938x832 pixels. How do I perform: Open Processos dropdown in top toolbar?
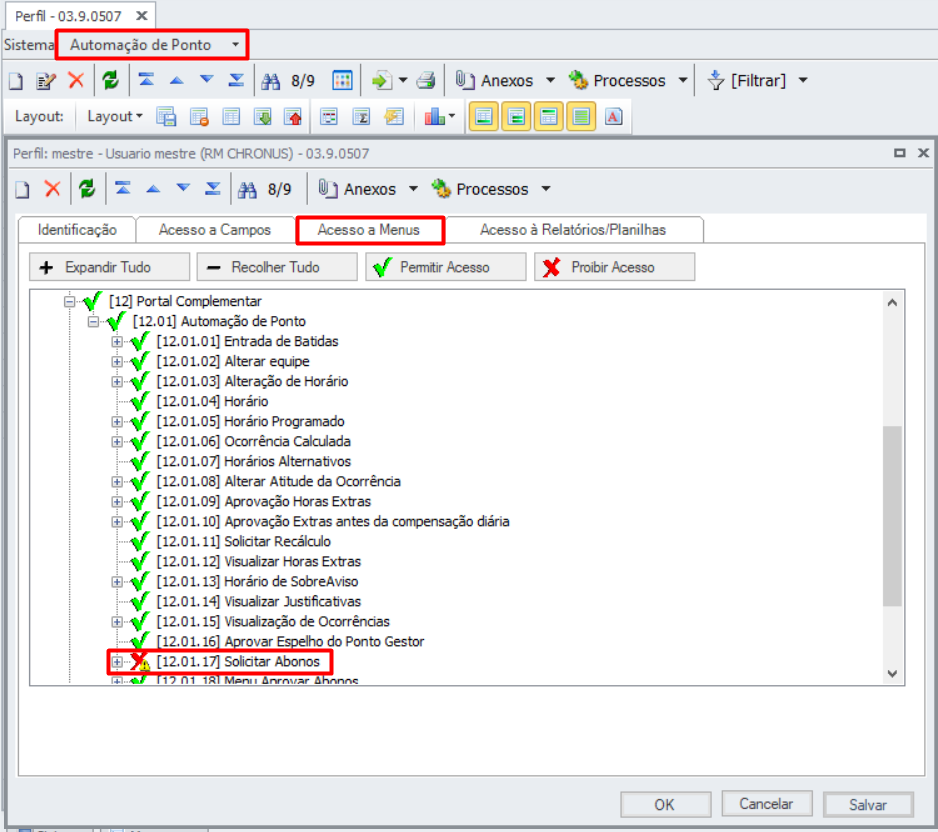pyautogui.click(x=683, y=80)
